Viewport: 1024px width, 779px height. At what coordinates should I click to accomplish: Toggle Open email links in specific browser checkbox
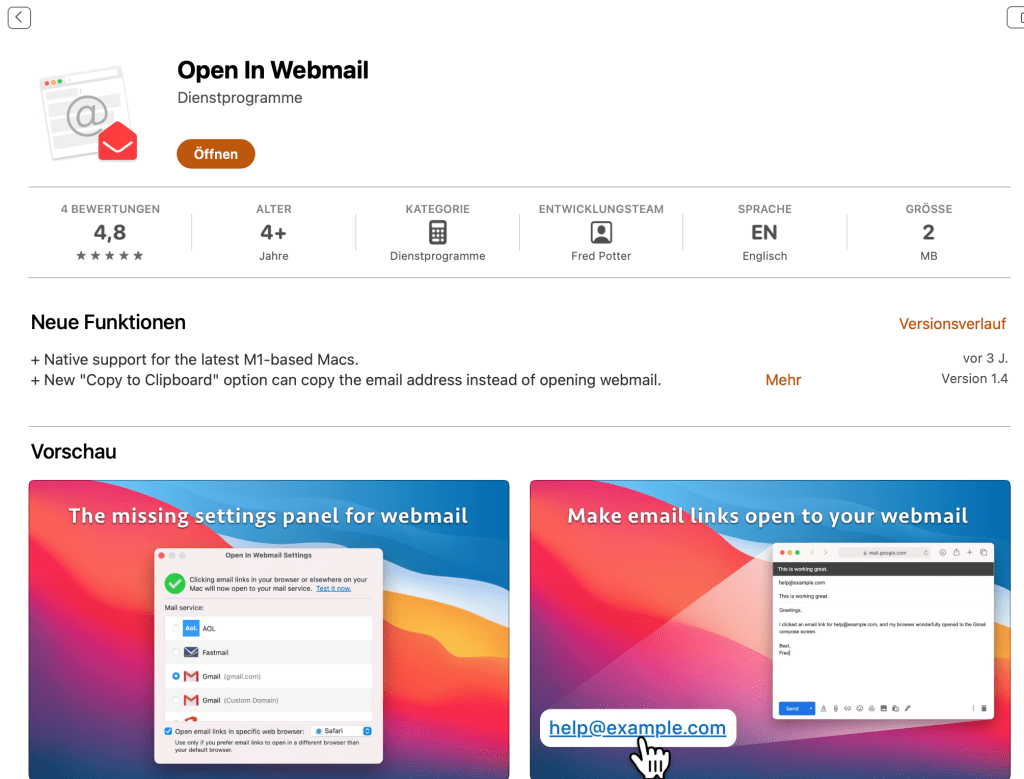coord(168,731)
